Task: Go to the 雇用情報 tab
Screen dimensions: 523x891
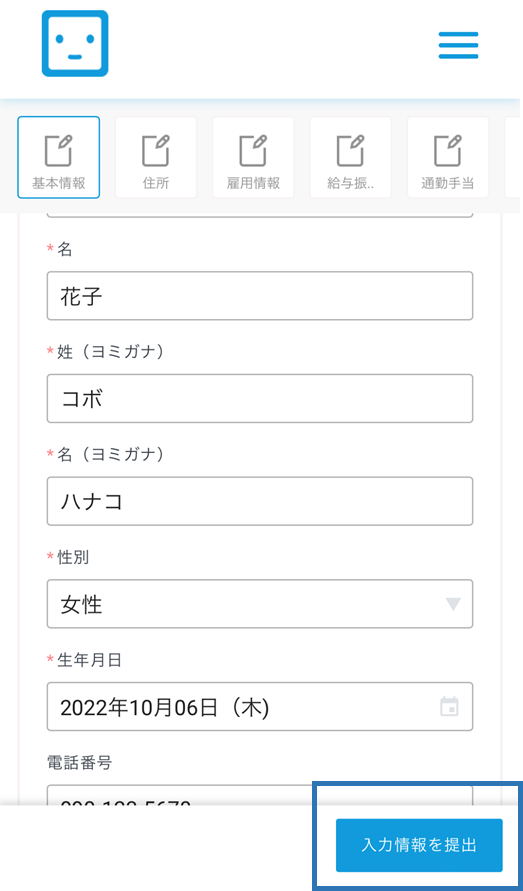Action: (253, 157)
